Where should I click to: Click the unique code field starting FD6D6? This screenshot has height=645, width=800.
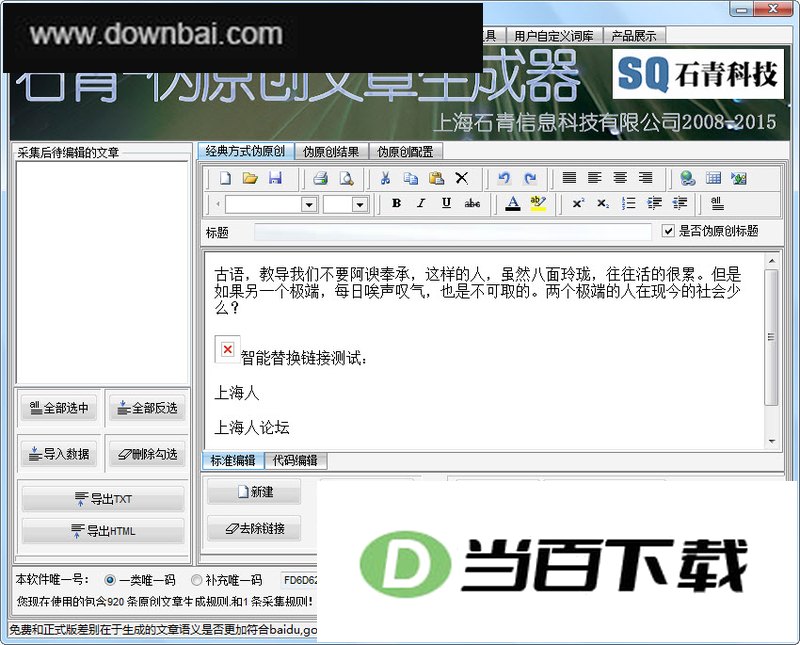pos(299,580)
